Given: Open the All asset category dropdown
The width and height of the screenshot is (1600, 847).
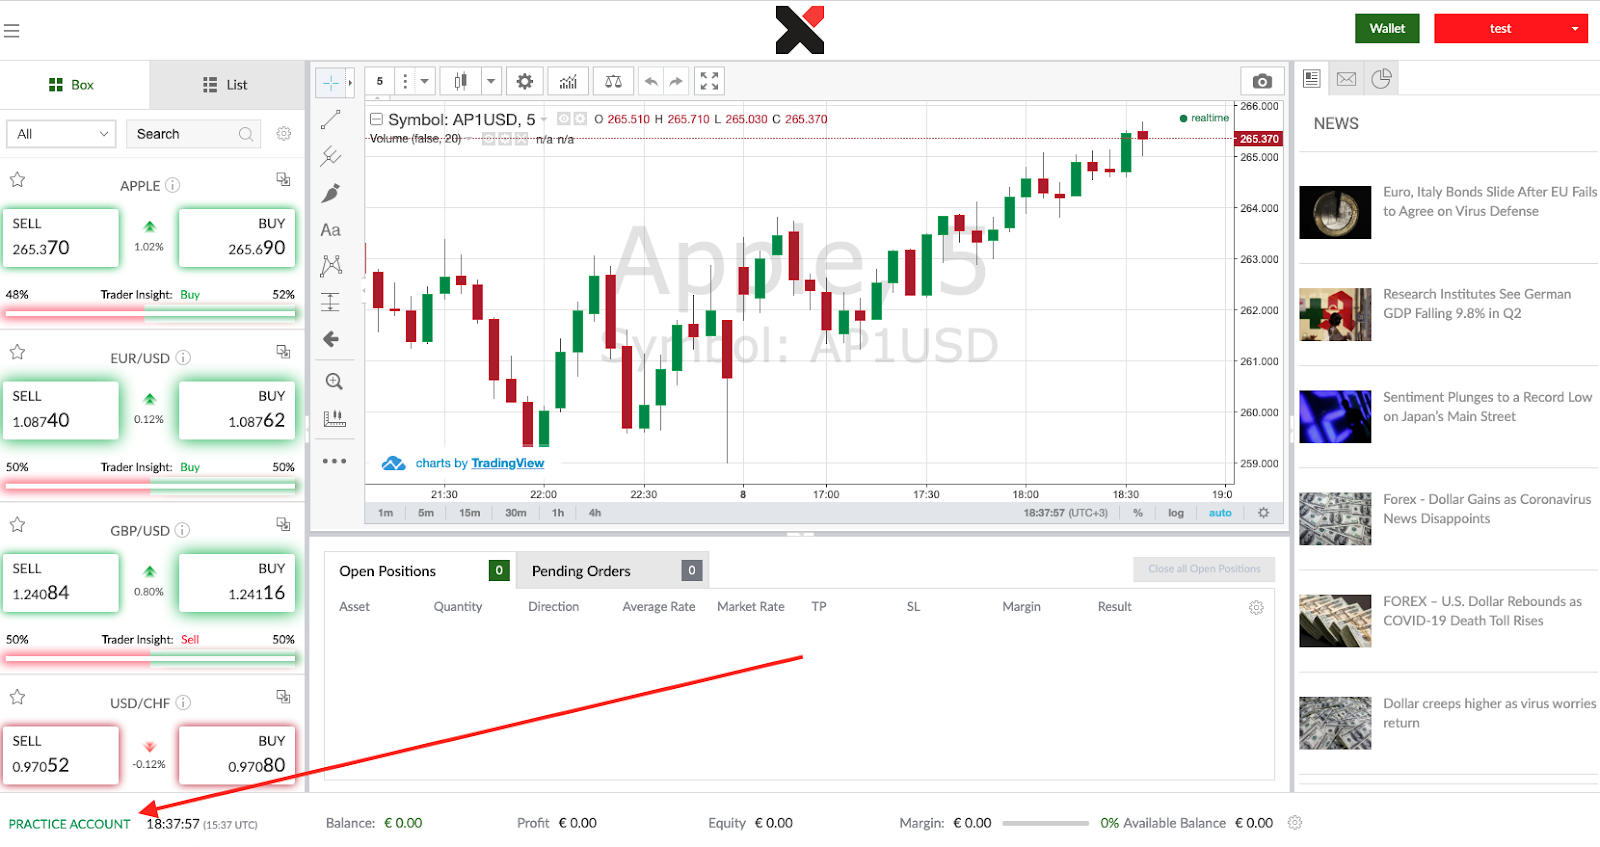Looking at the screenshot, I should click(62, 134).
